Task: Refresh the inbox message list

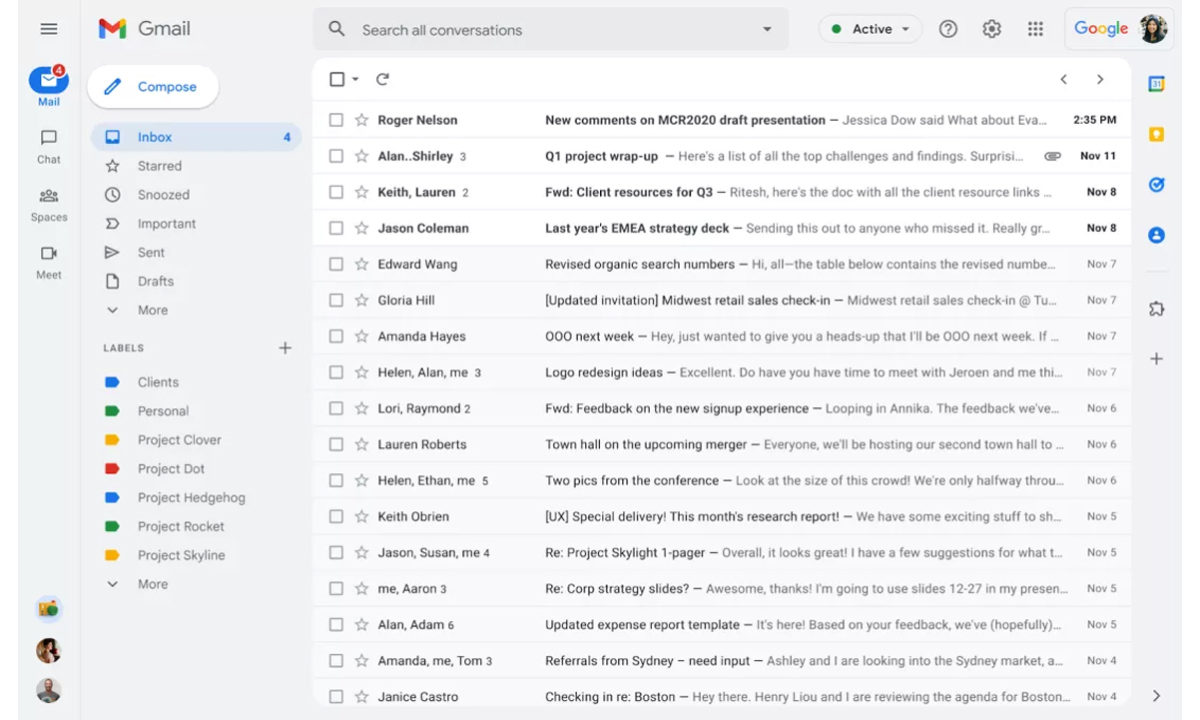Action: [x=383, y=78]
